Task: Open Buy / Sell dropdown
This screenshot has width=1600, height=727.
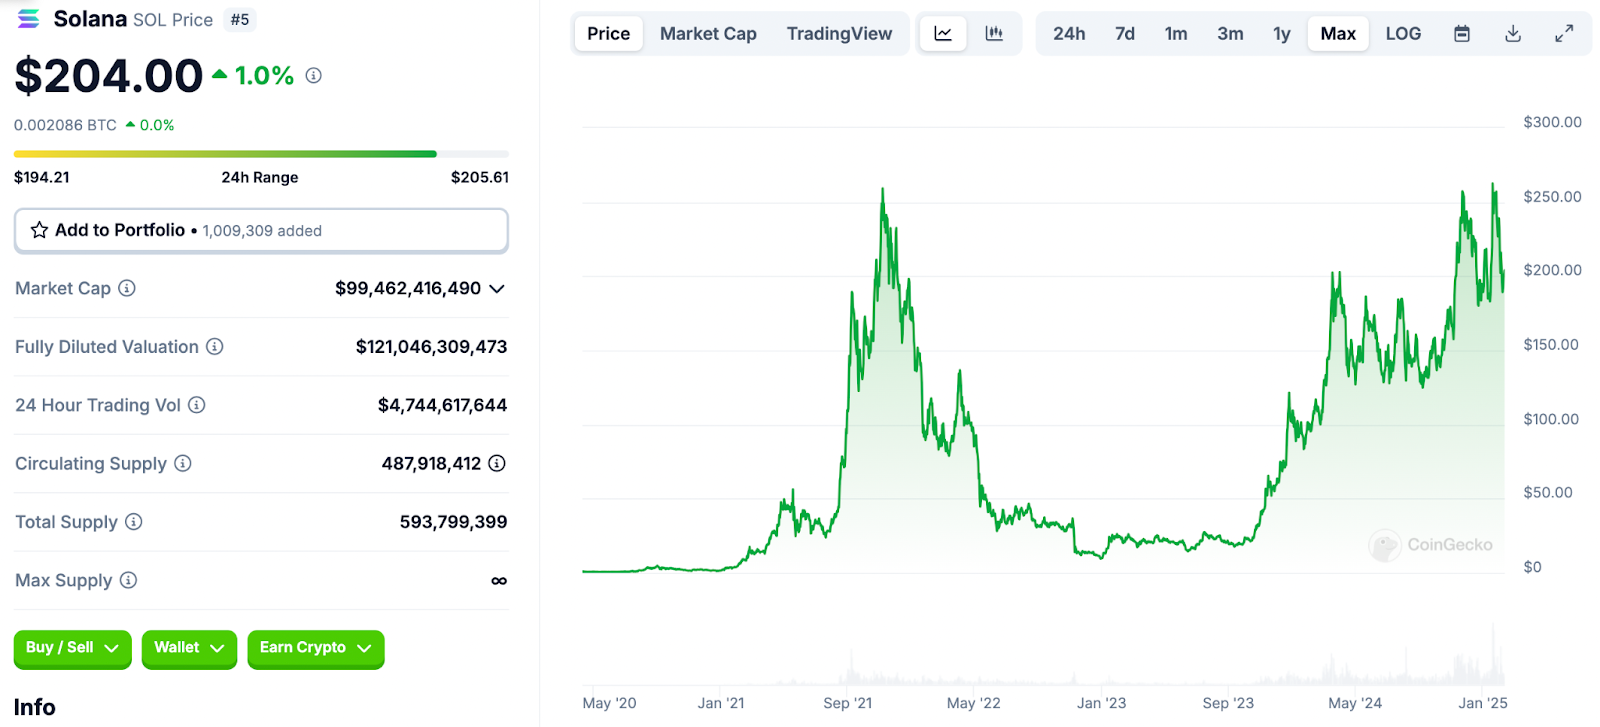Action: [x=72, y=648]
